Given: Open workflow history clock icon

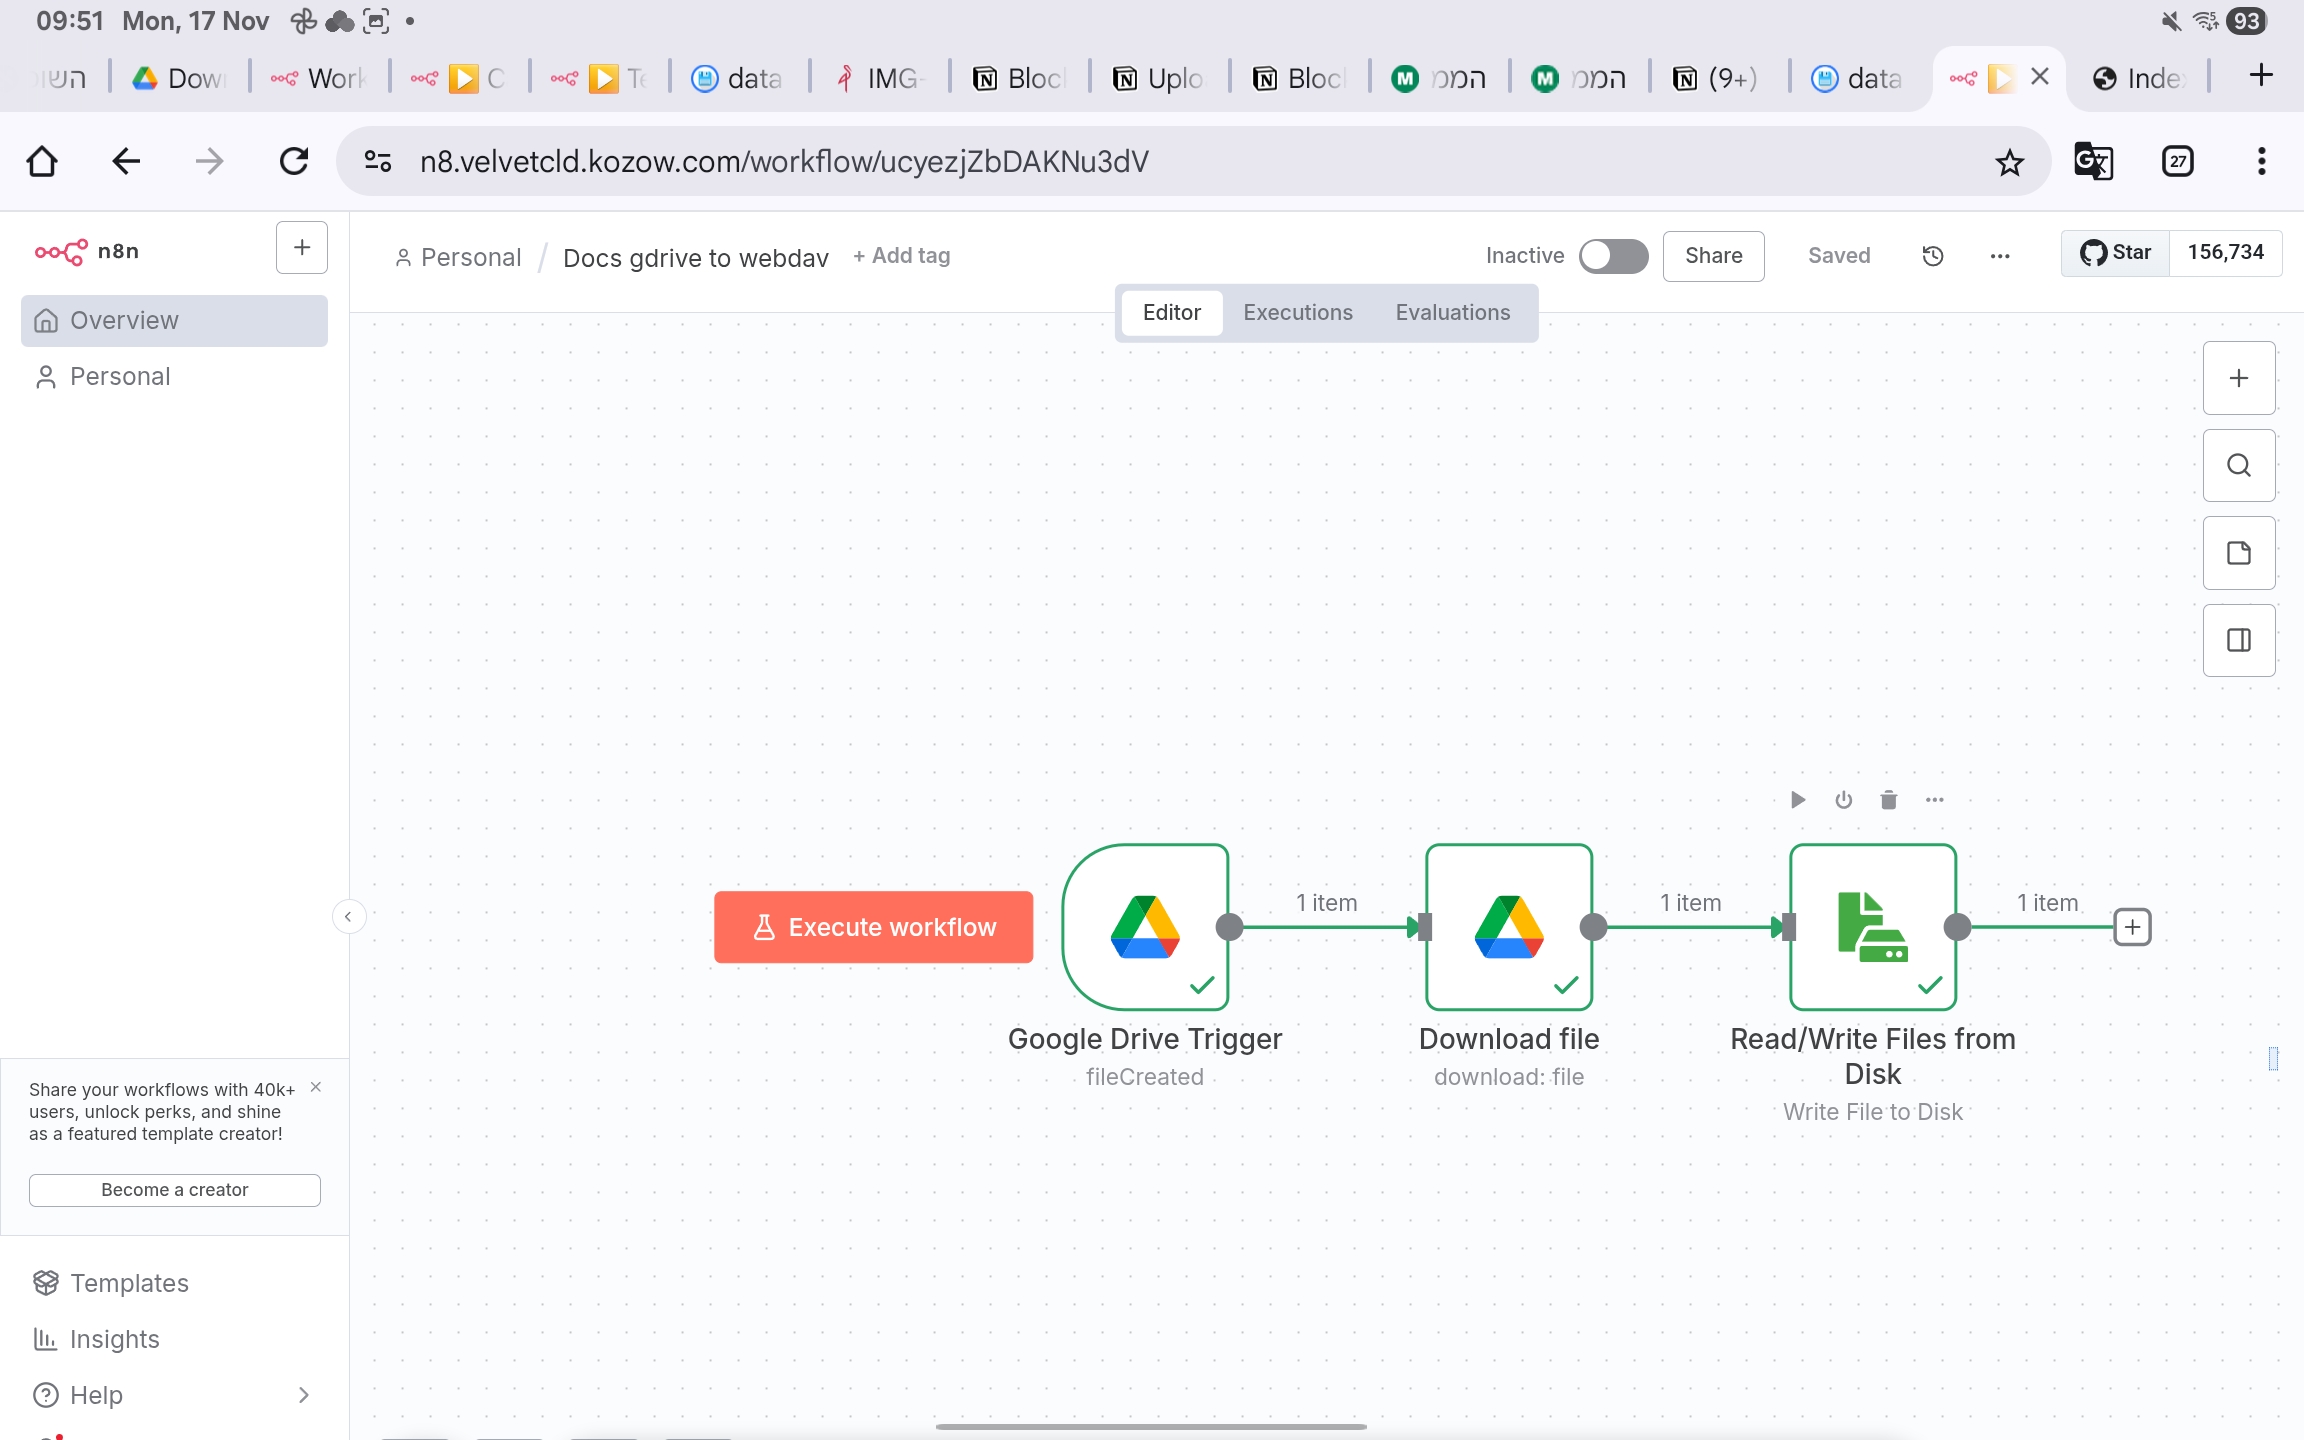Looking at the screenshot, I should point(1932,256).
